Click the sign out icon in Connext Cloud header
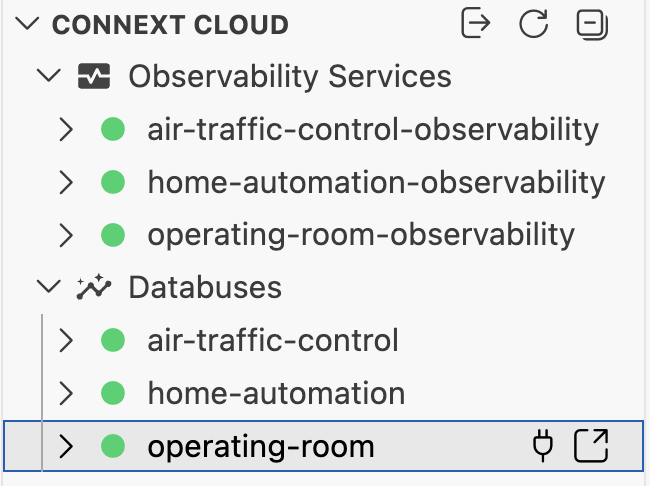This screenshot has width=650, height=486. [x=475, y=23]
